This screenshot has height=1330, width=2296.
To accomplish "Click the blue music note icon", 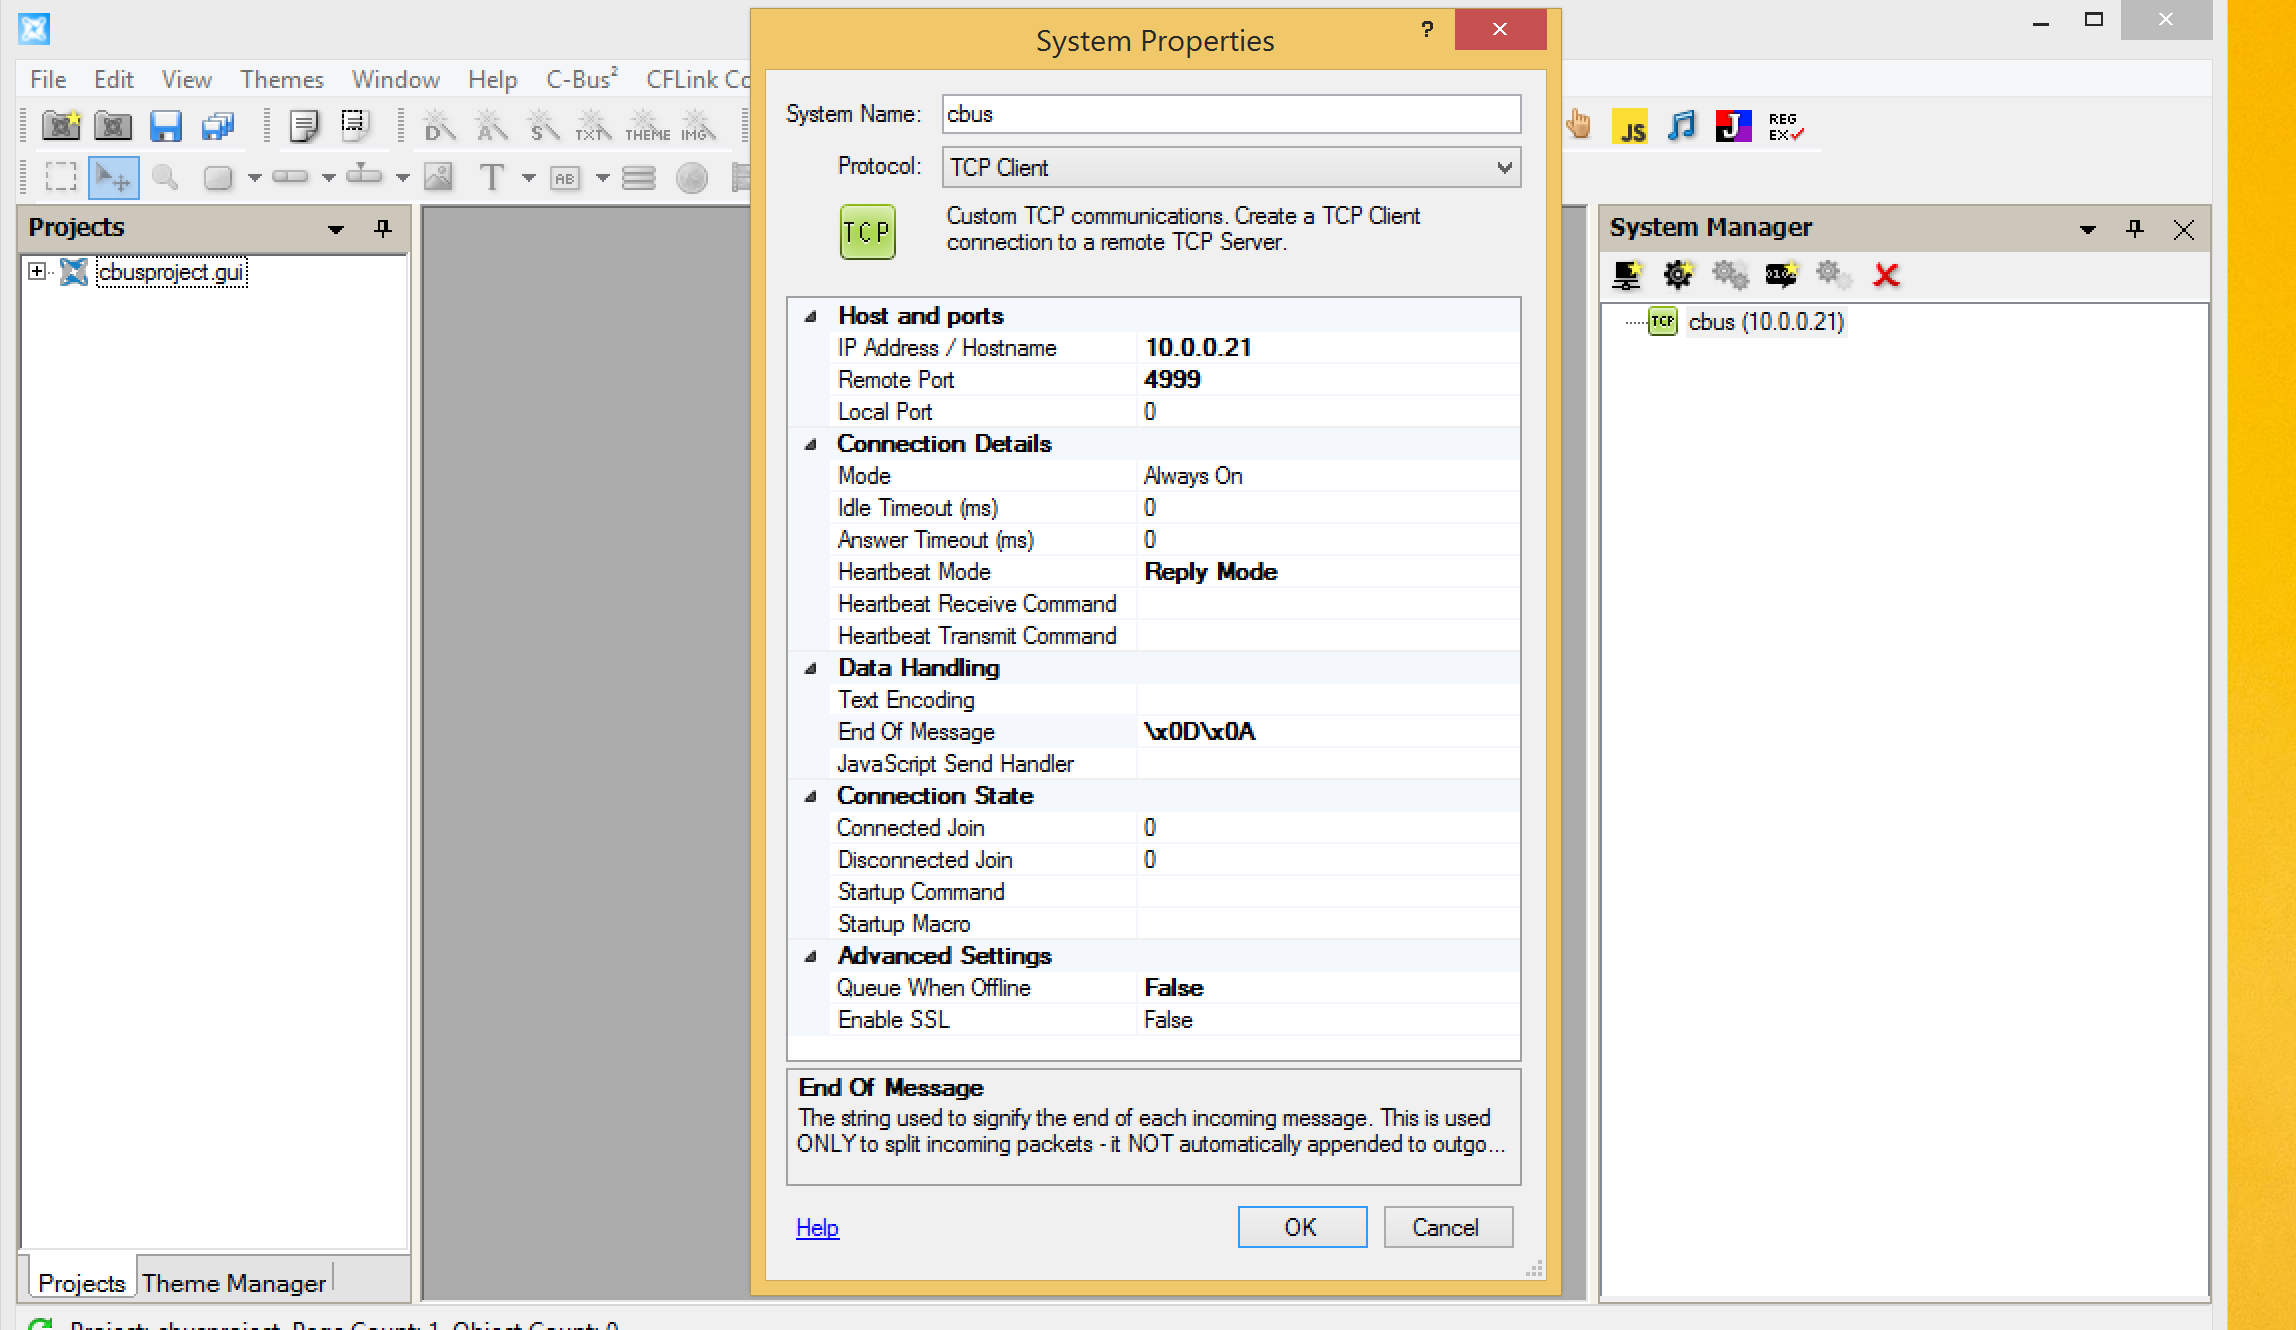I will pos(1682,127).
